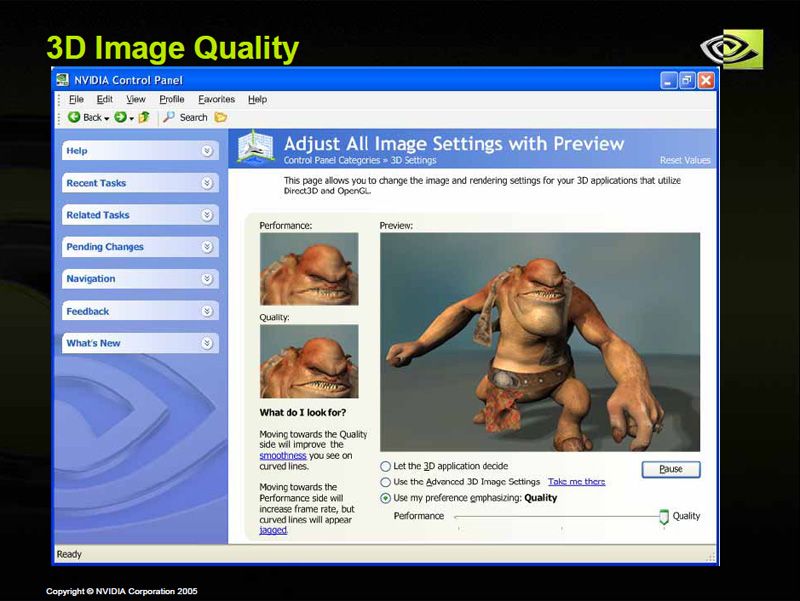Click the Up one level icon

[144, 117]
